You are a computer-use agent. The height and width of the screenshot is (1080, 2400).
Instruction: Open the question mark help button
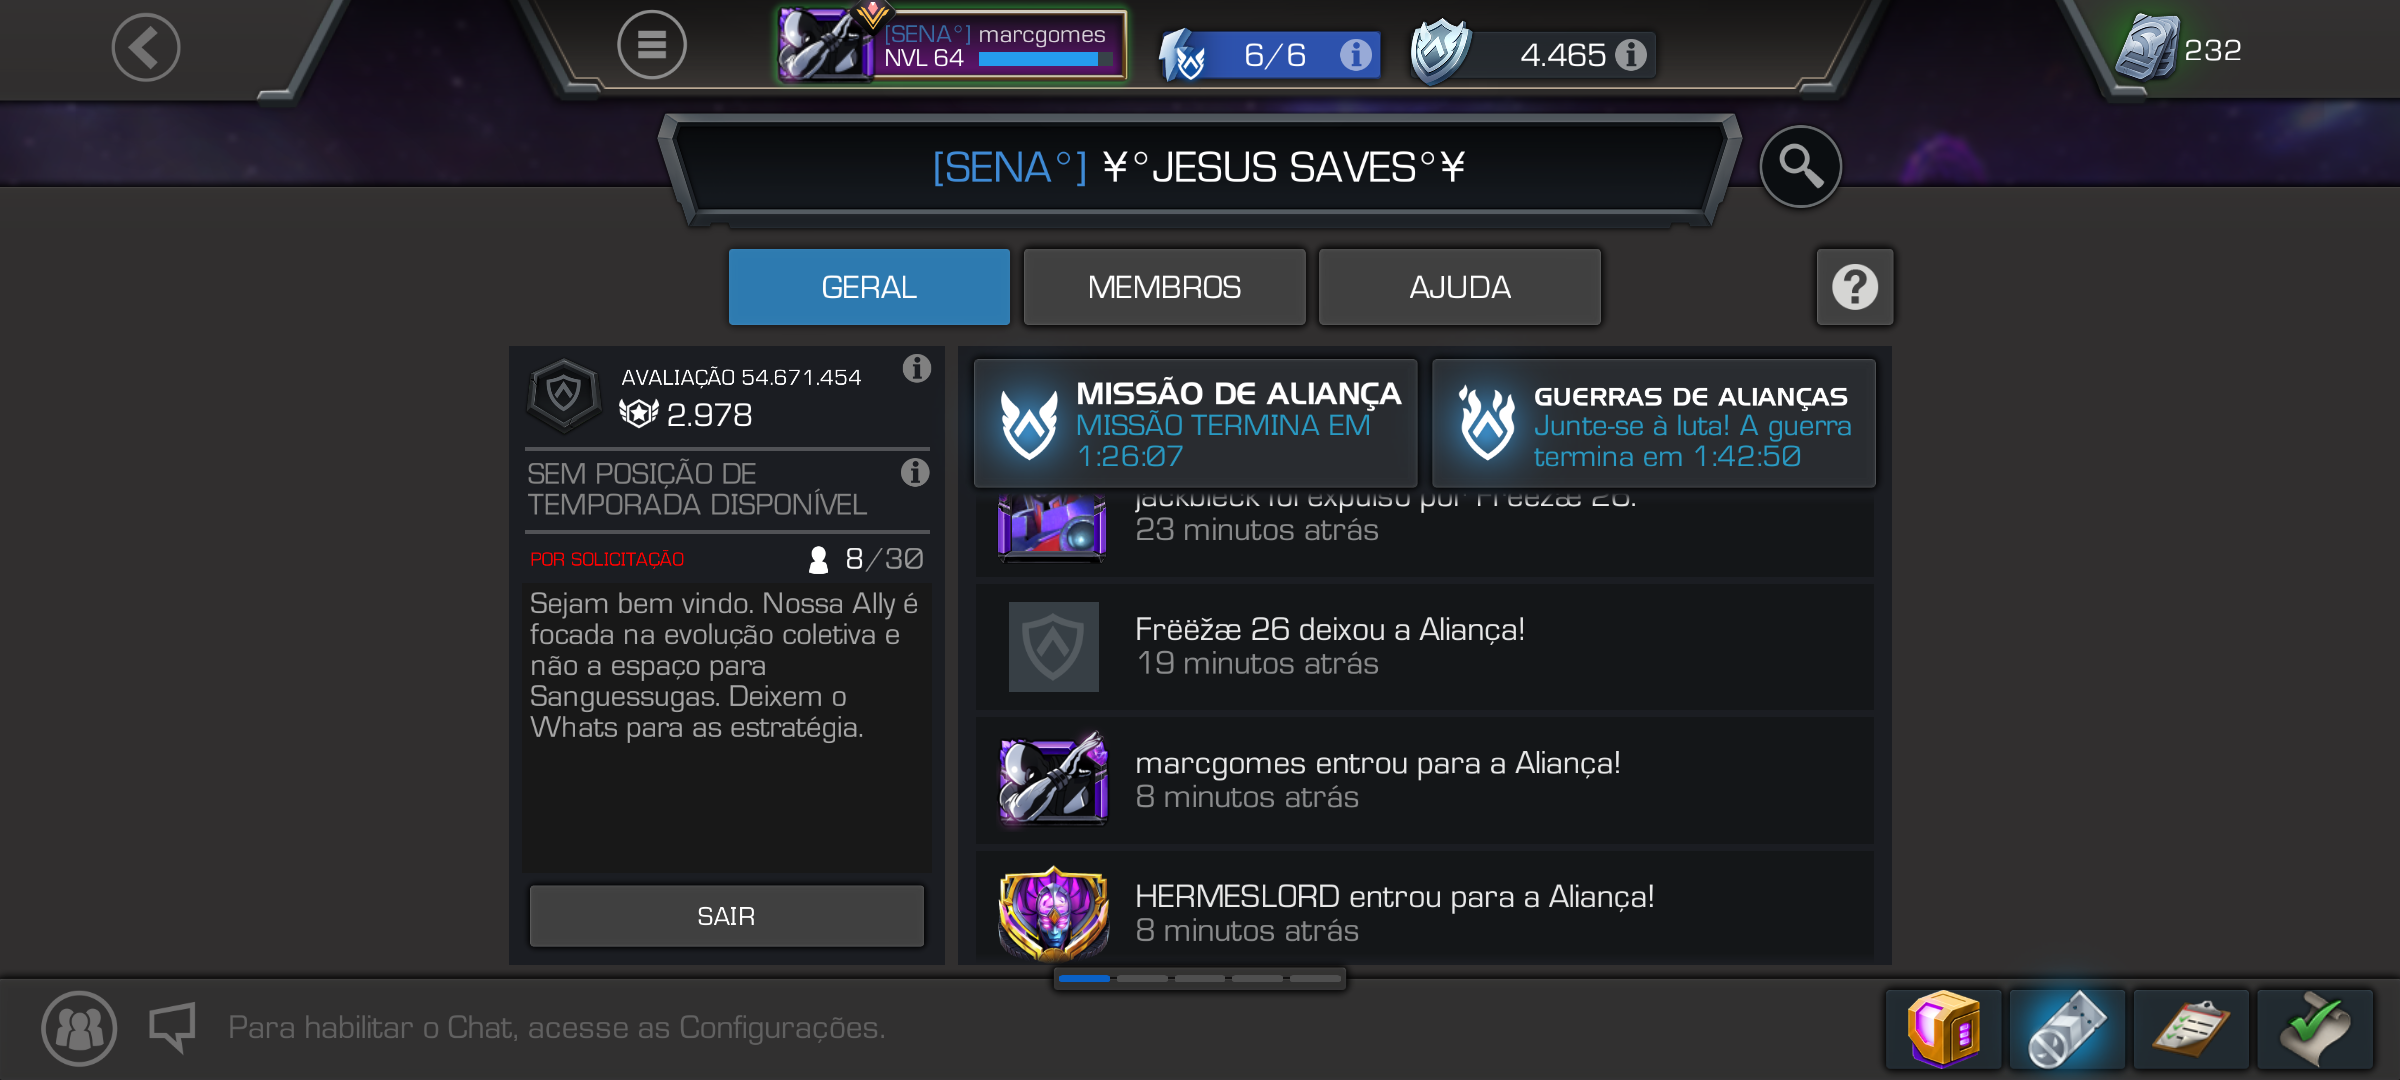[x=1855, y=287]
